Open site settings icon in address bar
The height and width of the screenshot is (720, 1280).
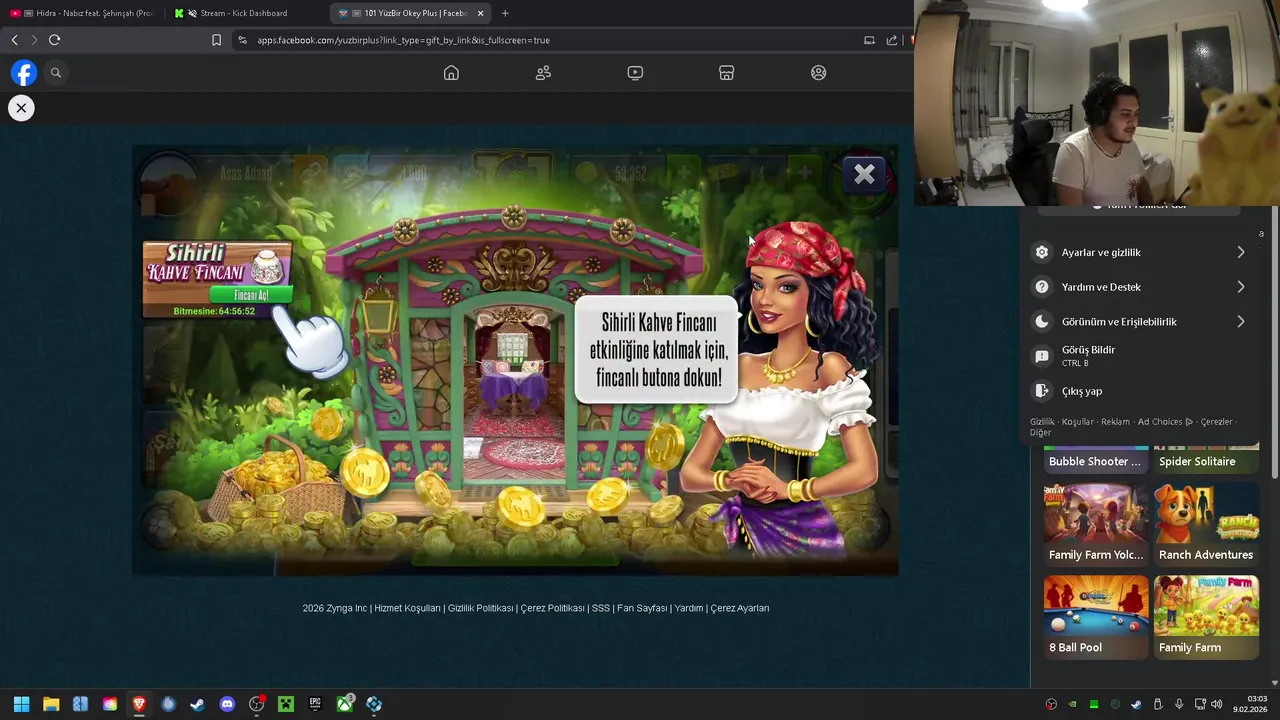(x=242, y=40)
